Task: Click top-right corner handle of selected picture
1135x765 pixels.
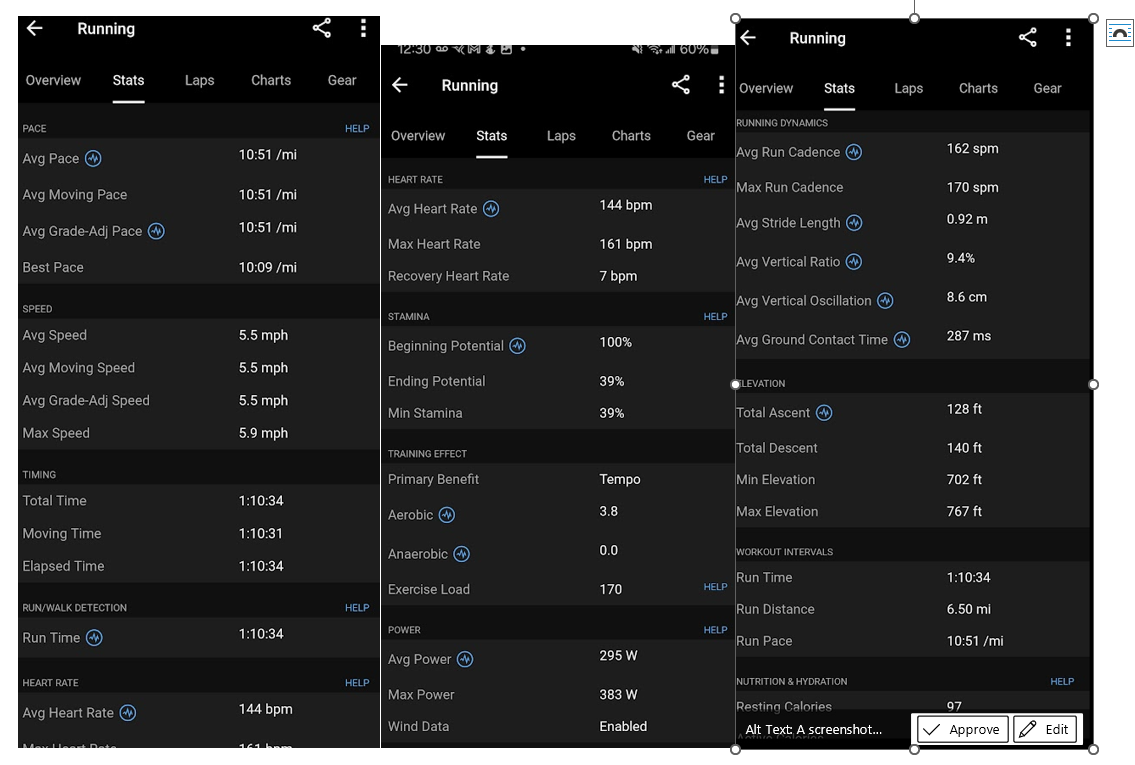Action: click(x=1093, y=18)
